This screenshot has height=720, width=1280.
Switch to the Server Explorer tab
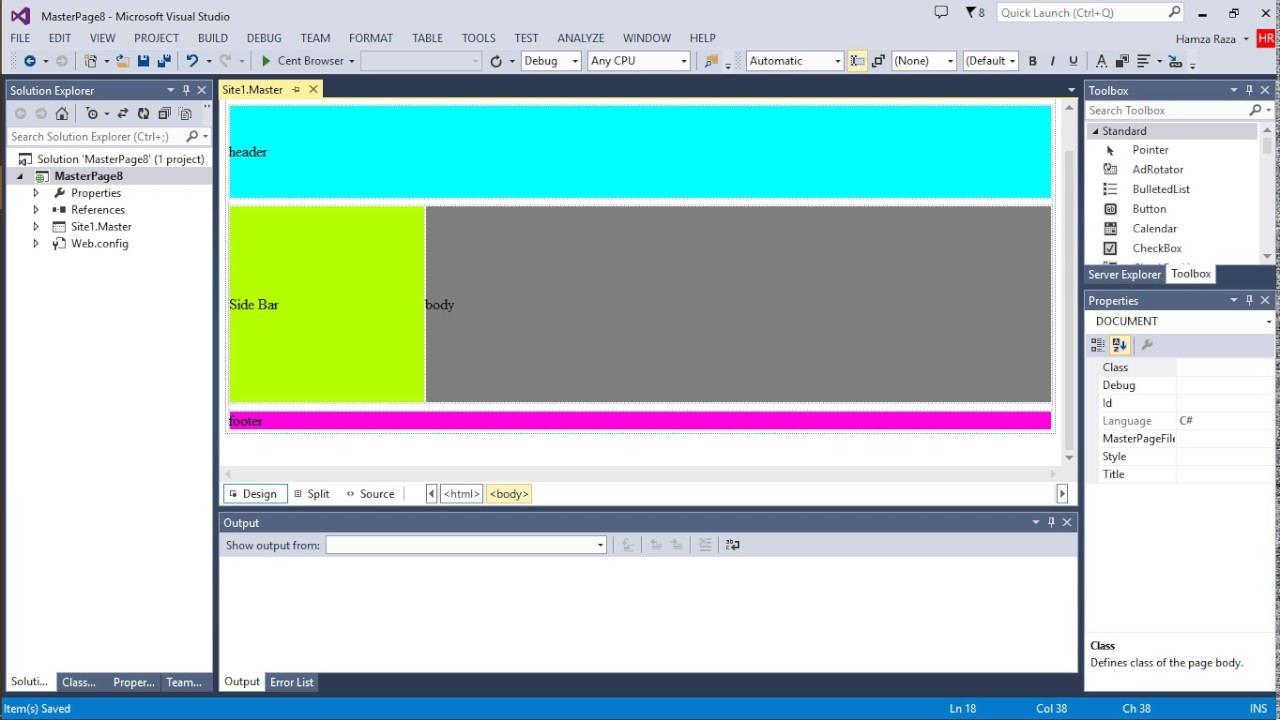[1124, 274]
